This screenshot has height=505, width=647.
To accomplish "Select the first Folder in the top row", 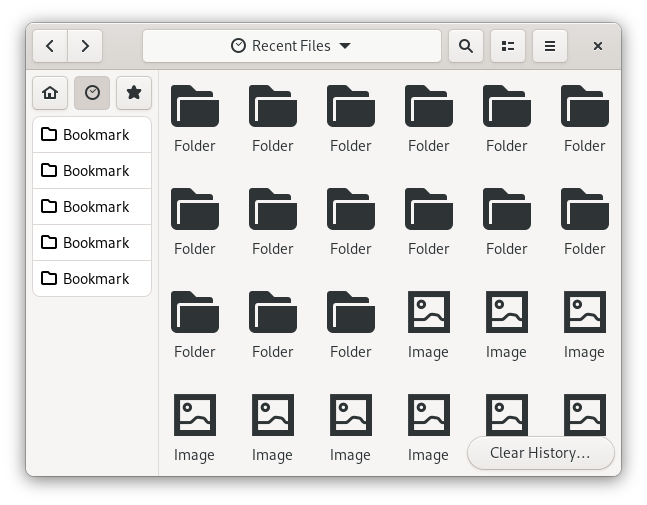I will pyautogui.click(x=195, y=118).
